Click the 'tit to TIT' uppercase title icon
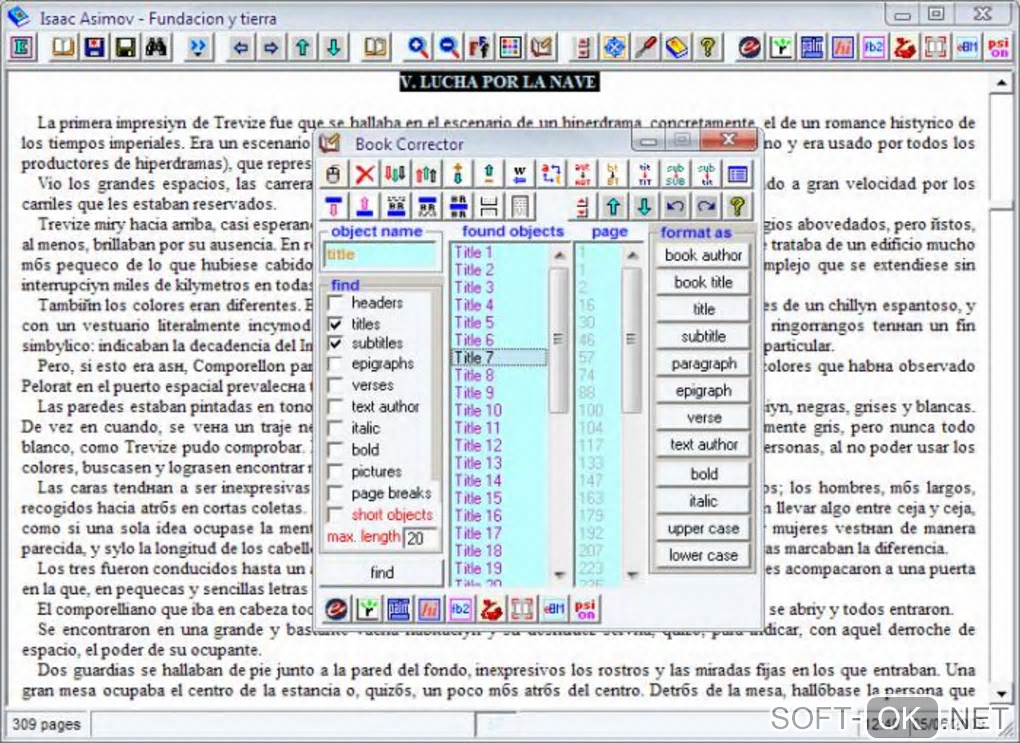Screen dimensions: 1020x743 [x=645, y=174]
